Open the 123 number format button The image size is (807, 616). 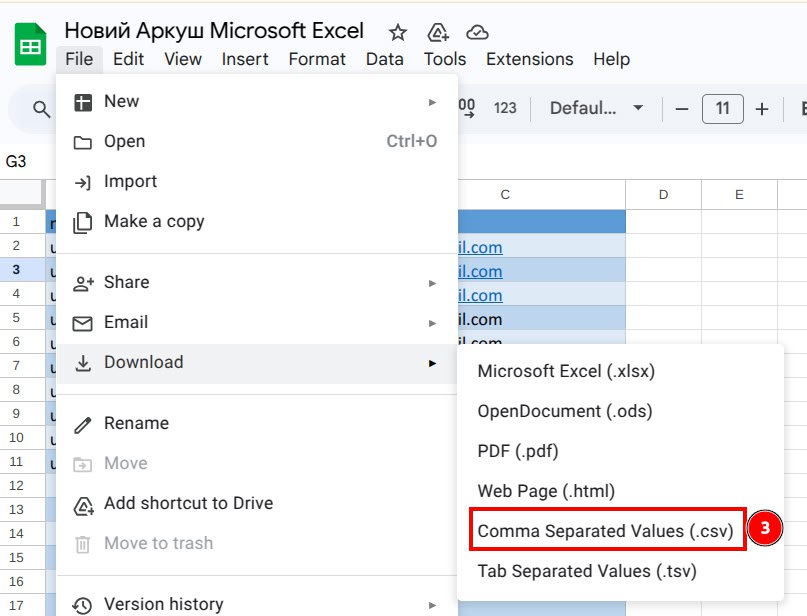pyautogui.click(x=505, y=108)
